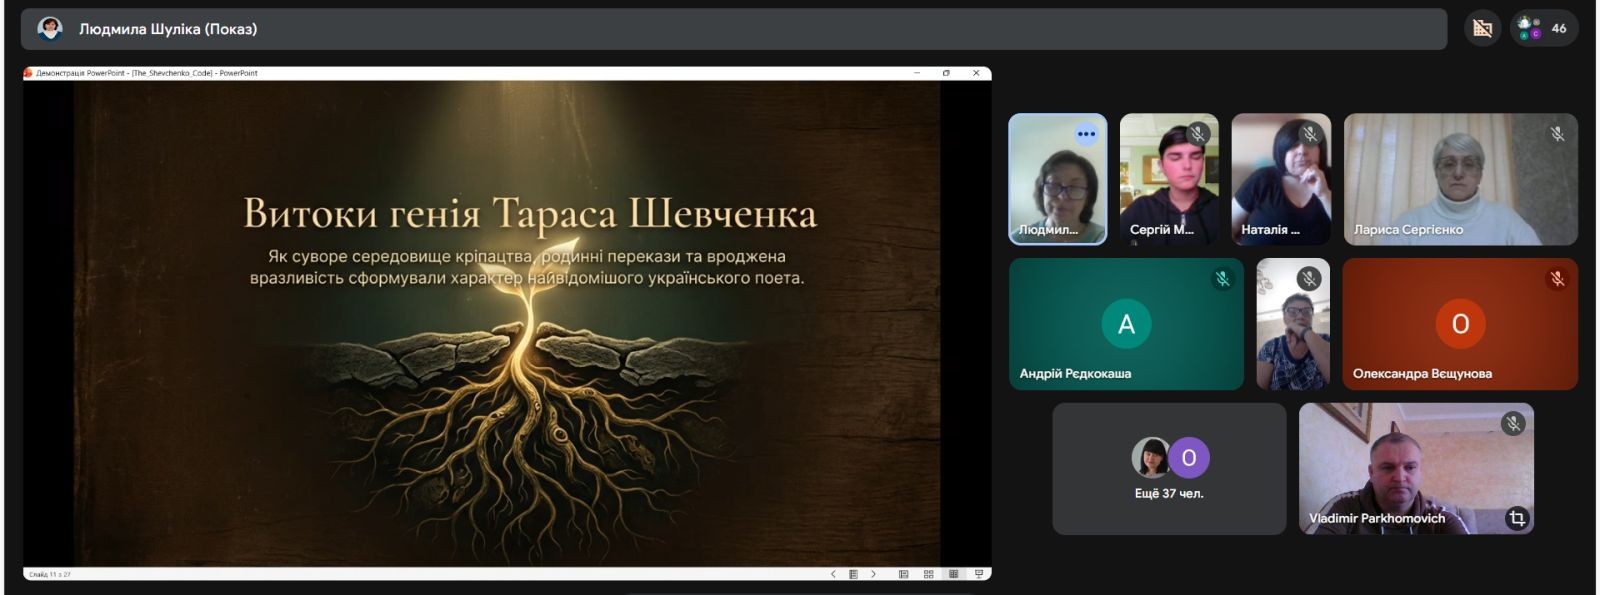Click the muted mic icon on Лариса Сергієнко's tile

[x=1556, y=134]
